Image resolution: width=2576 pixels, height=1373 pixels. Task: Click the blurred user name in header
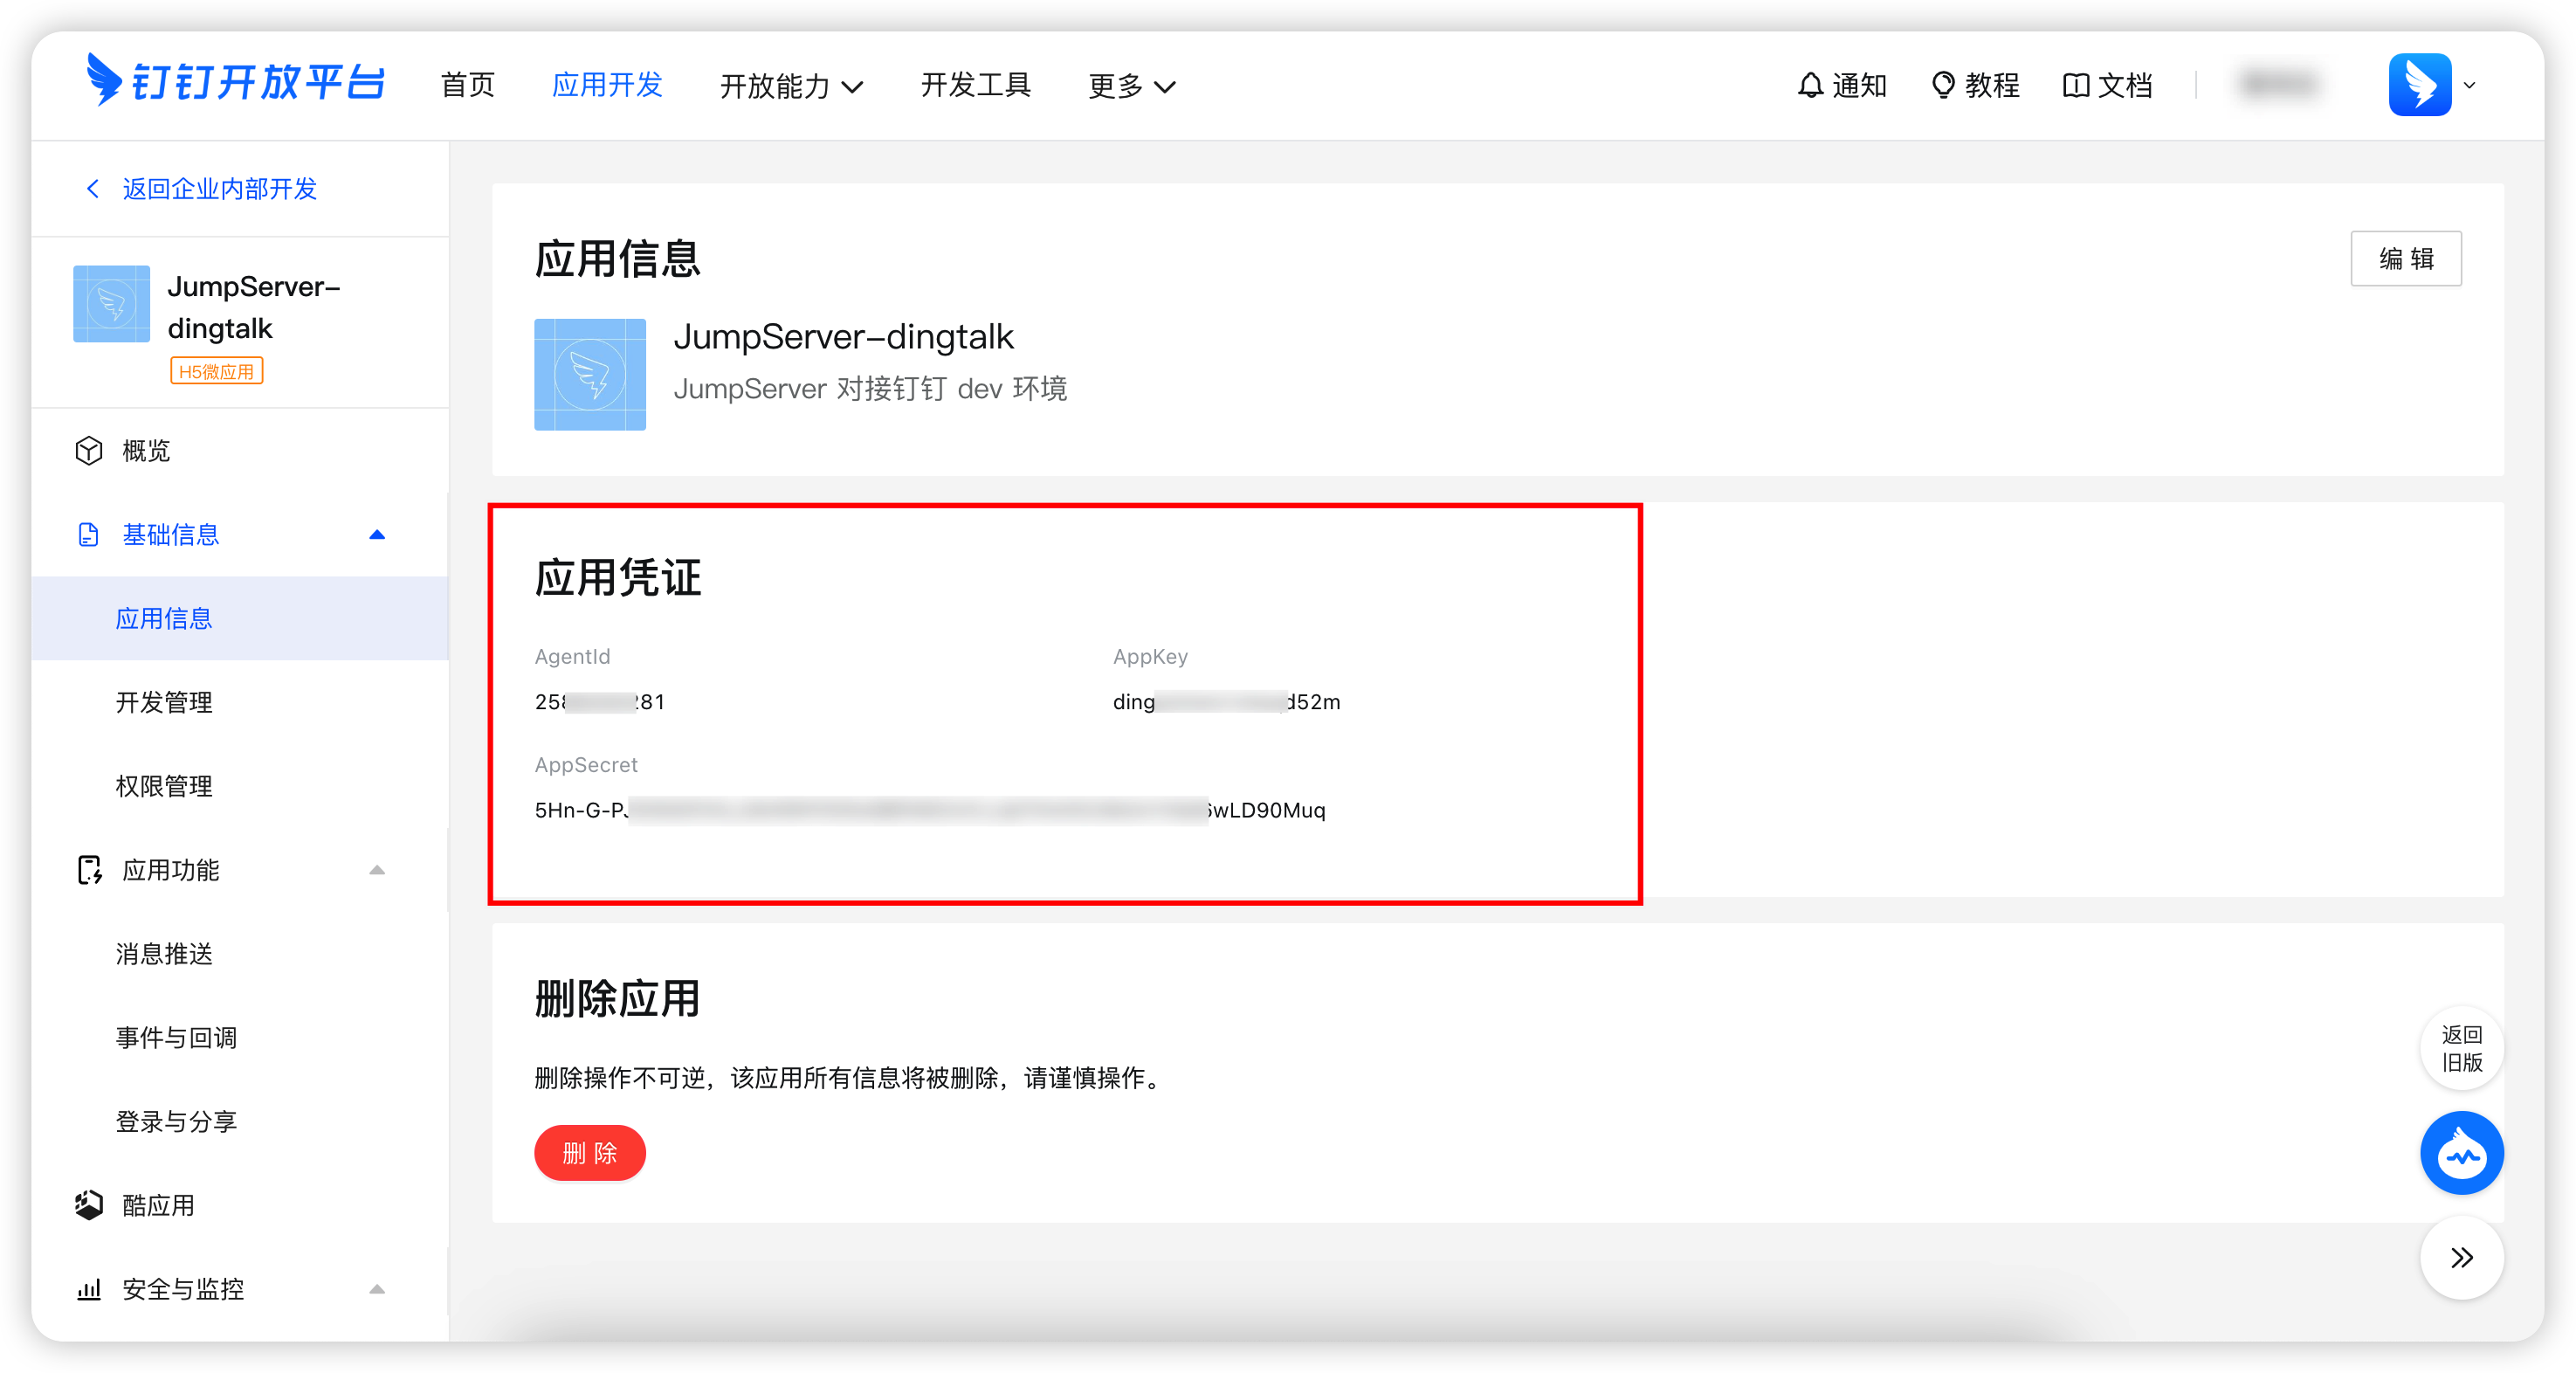pyautogui.click(x=2279, y=84)
